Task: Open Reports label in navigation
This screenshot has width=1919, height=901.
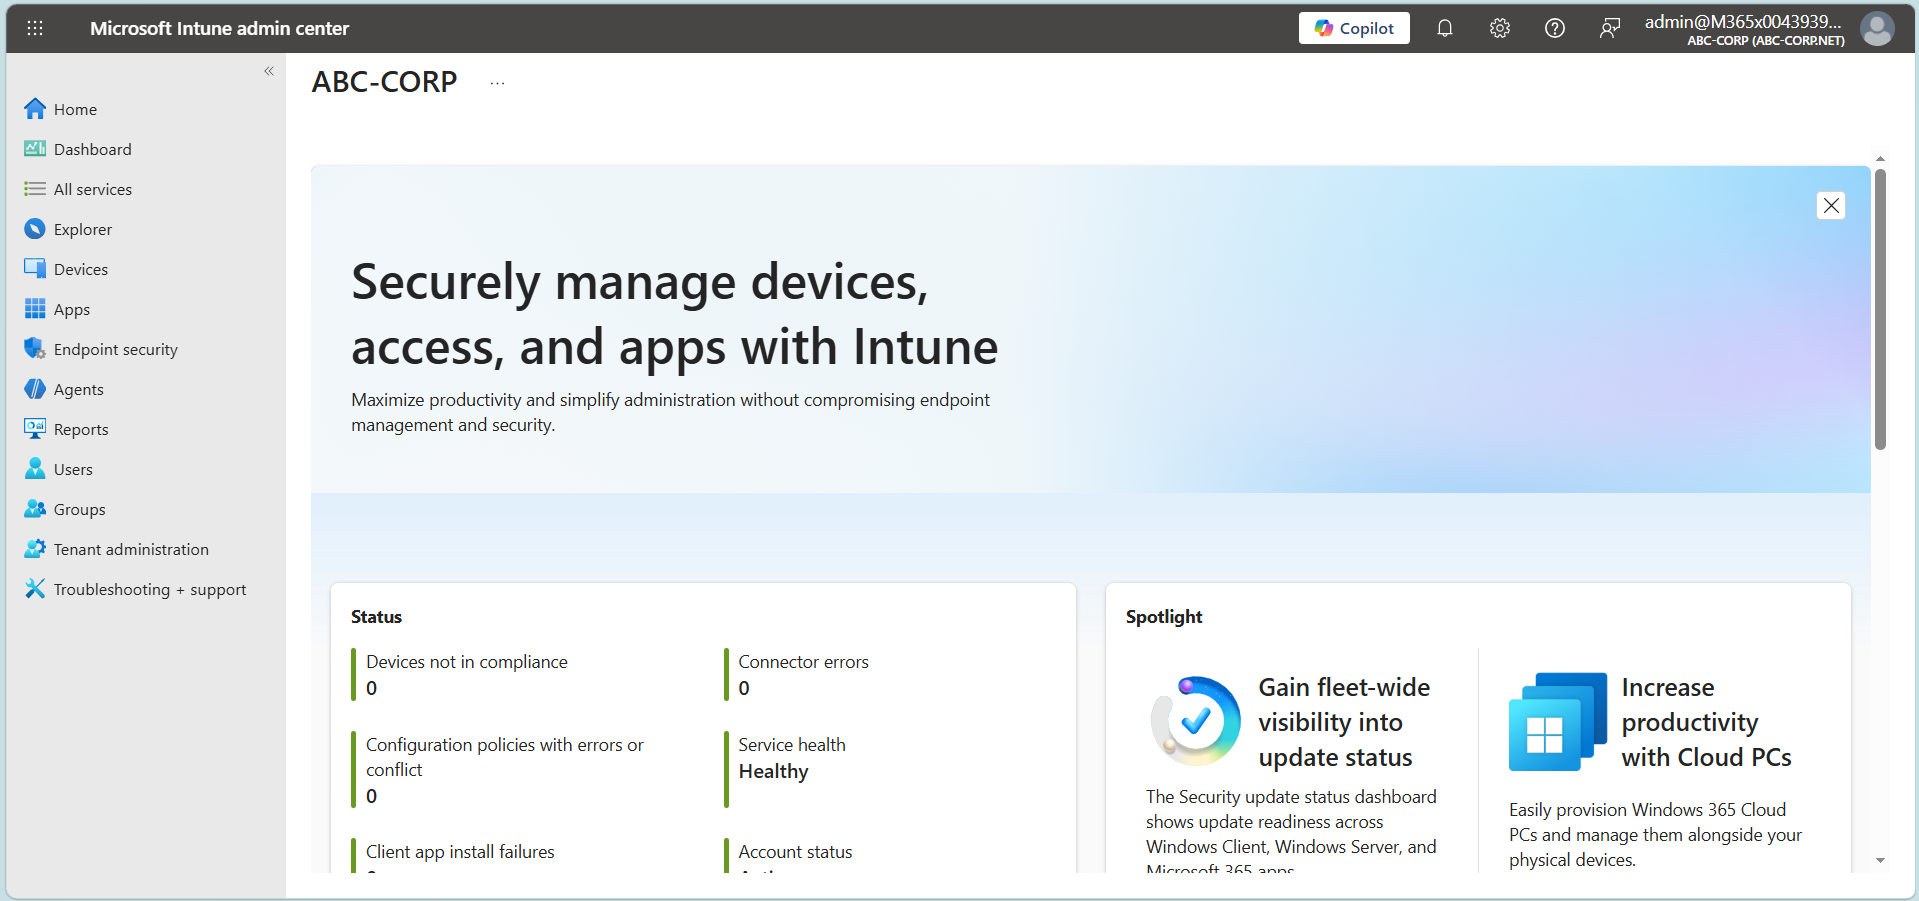Action: [x=81, y=429]
